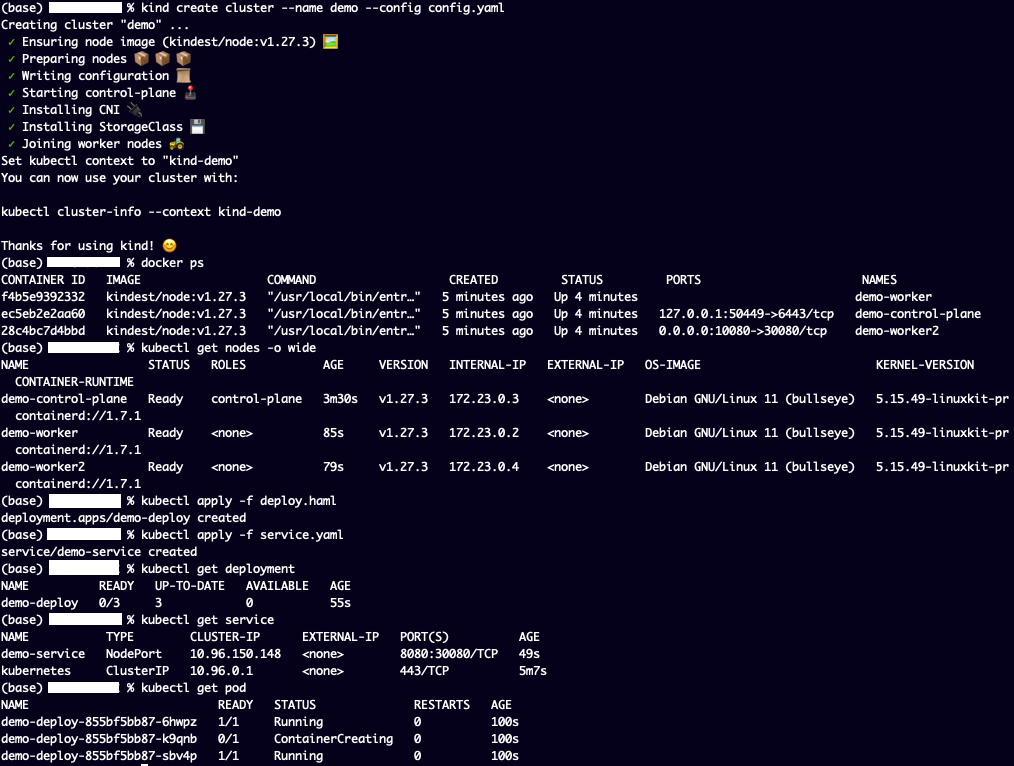Click the joystick emoji after Starting control-plane
Viewport: 1014px width, 766px height.
[x=190, y=93]
